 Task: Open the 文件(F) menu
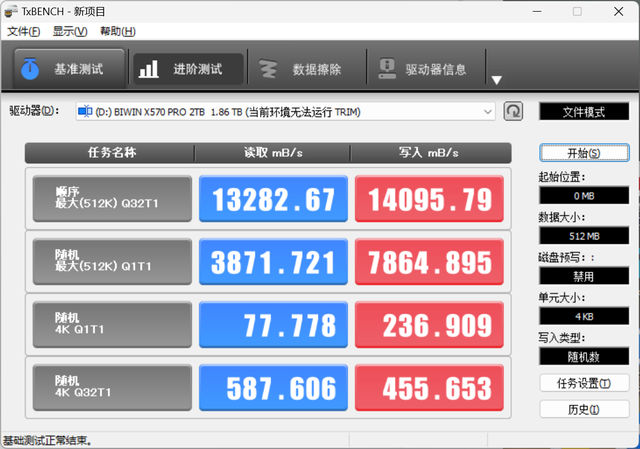tap(24, 31)
